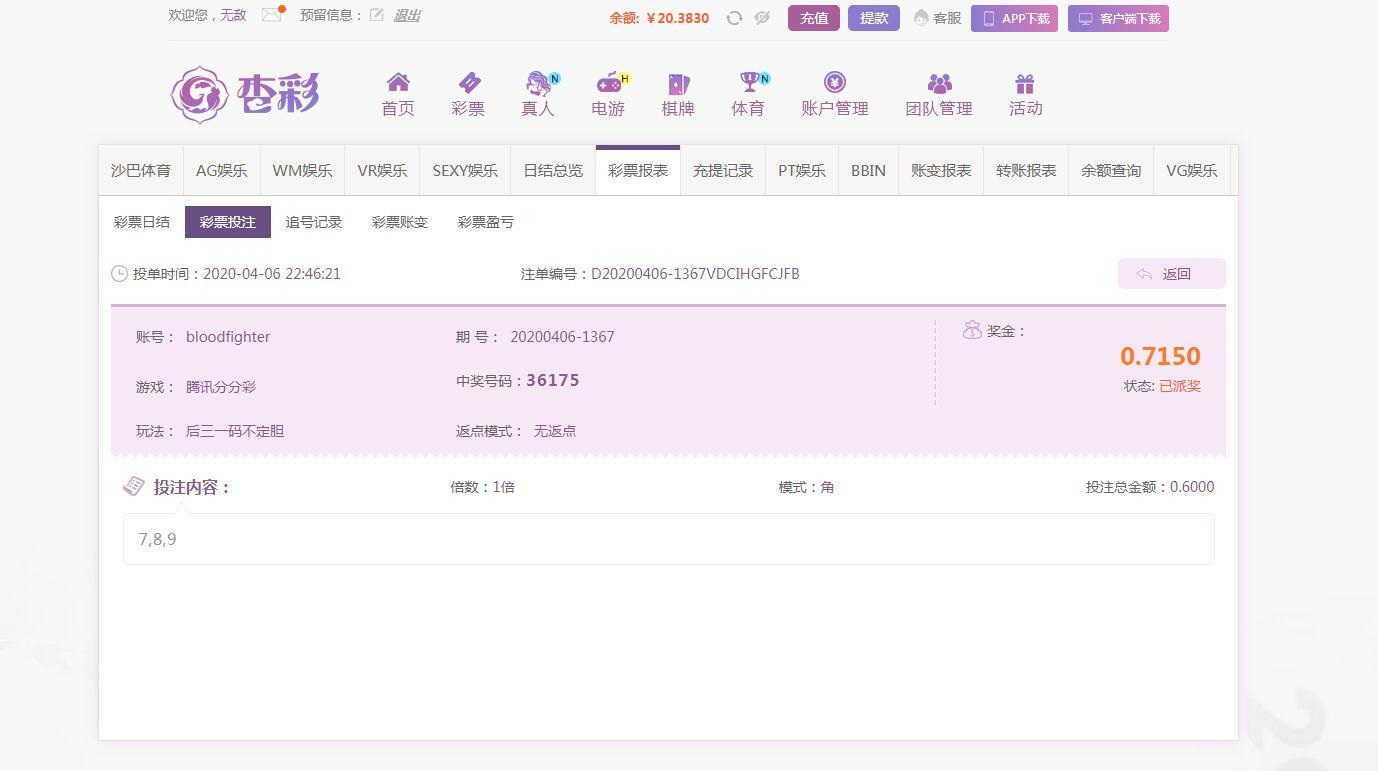Image resolution: width=1378 pixels, height=771 pixels.
Task: Click rebate mode value 无返点
Action: (555, 431)
